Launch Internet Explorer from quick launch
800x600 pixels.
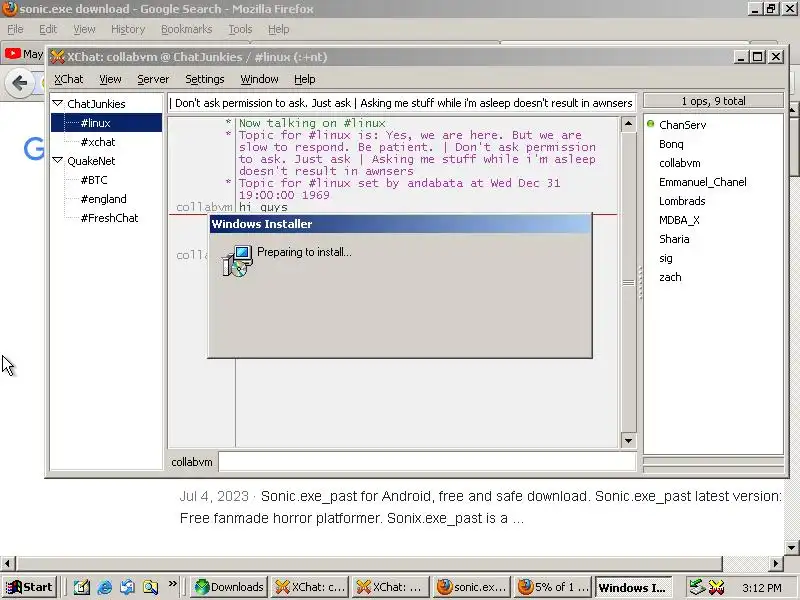[105, 587]
